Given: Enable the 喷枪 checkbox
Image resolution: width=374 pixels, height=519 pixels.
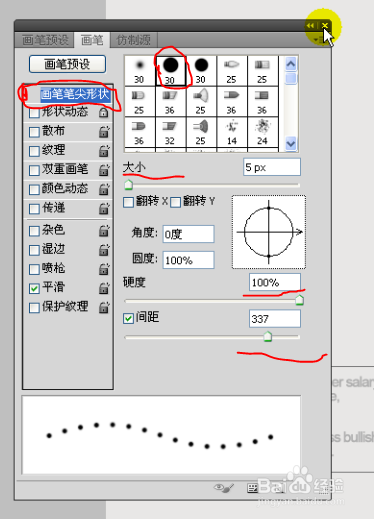Looking at the screenshot, I should (34, 269).
